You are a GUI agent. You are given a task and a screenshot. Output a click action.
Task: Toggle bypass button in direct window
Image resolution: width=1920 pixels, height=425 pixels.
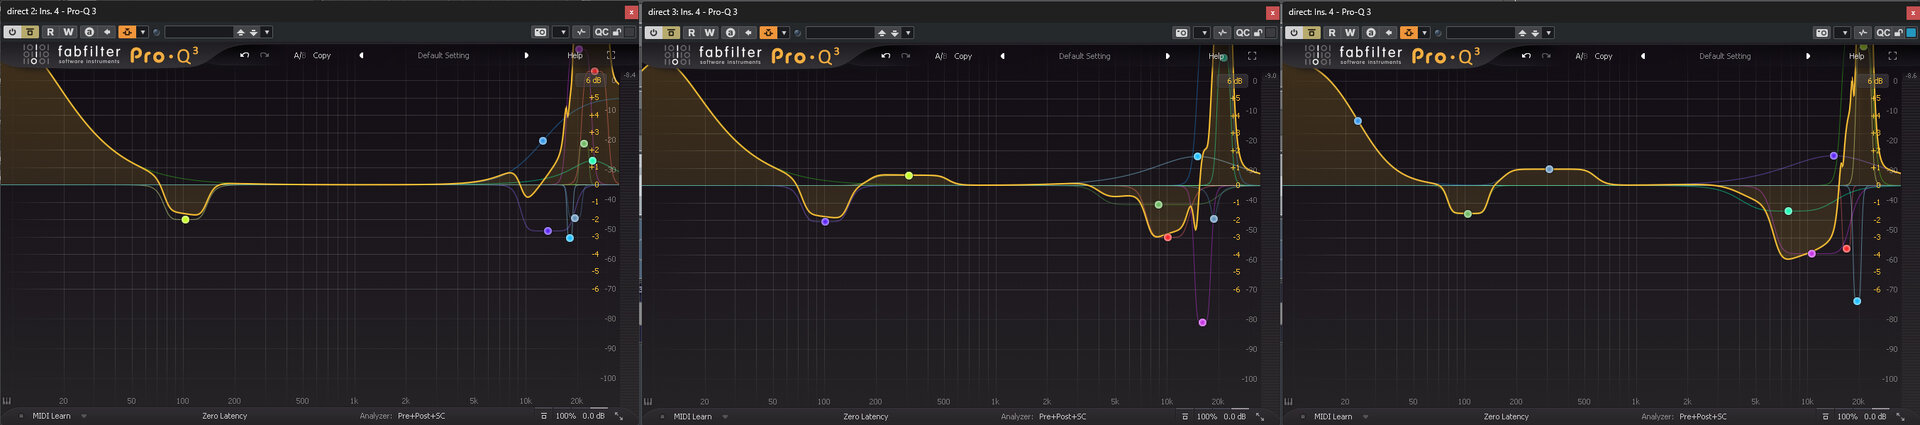coord(1311,33)
